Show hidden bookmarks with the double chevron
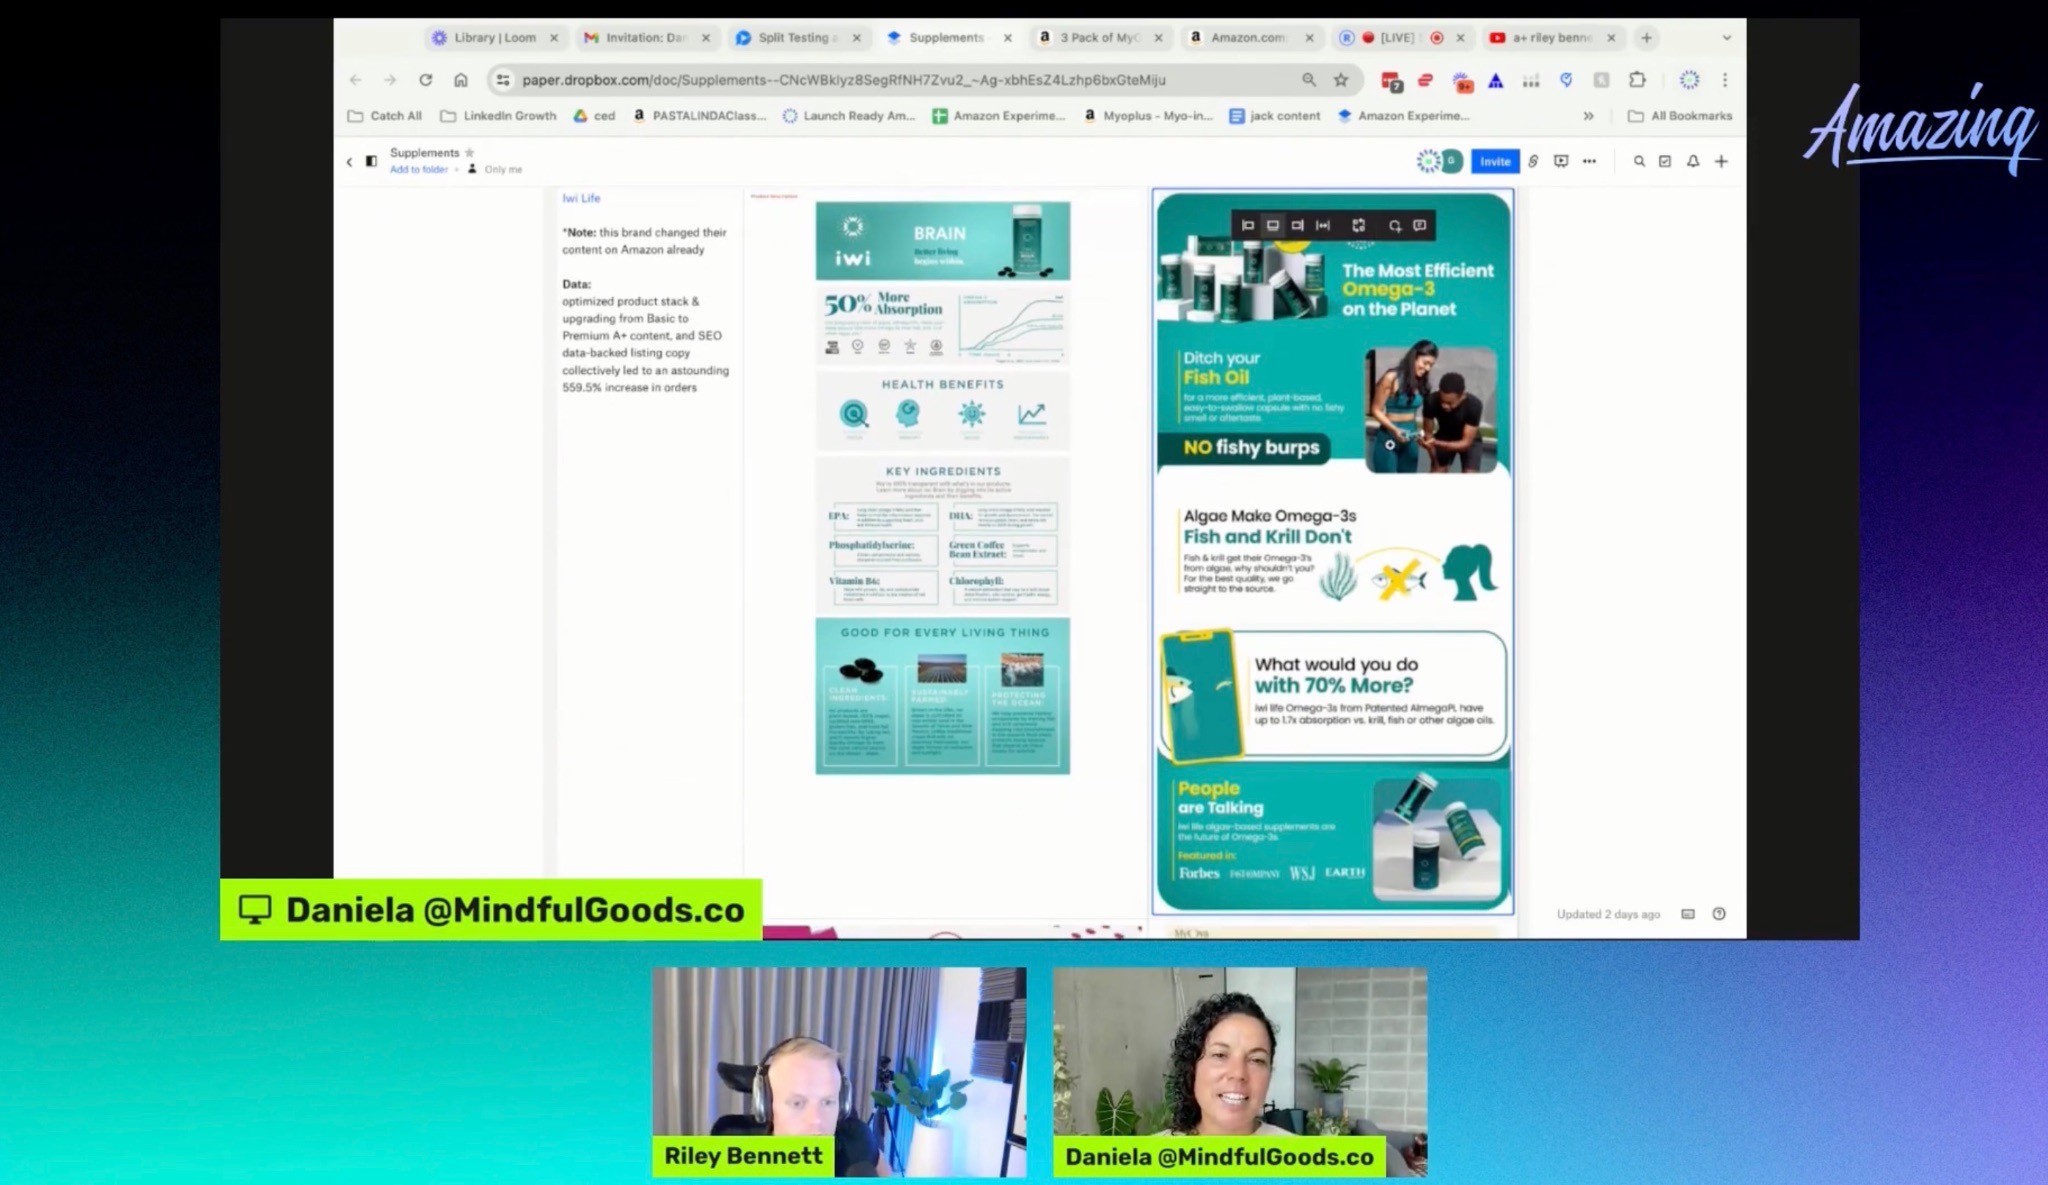Viewport: 2048px width, 1185px height. (1588, 116)
